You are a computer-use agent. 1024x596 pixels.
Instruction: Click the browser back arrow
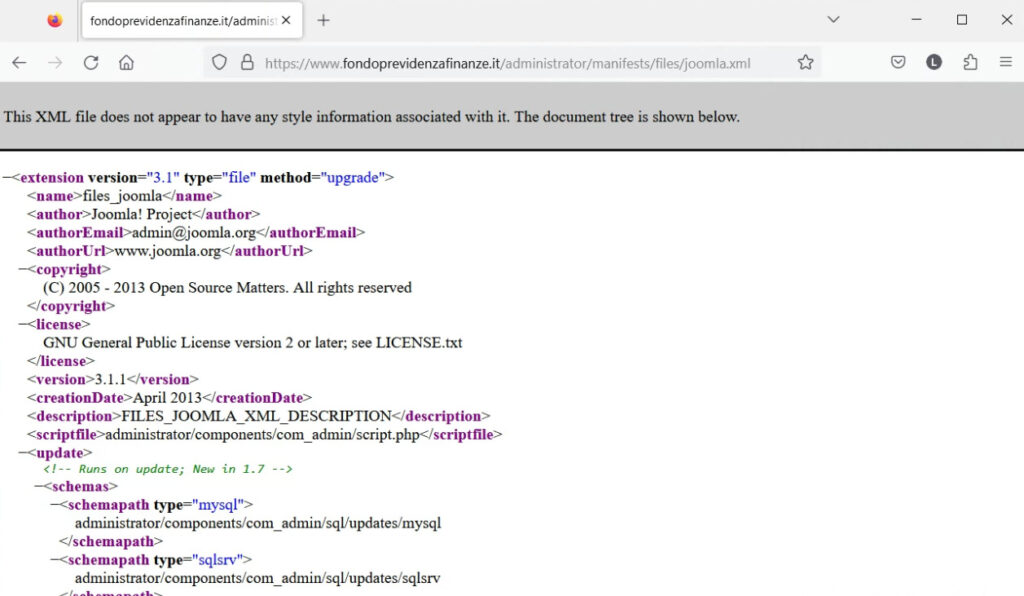[19, 62]
